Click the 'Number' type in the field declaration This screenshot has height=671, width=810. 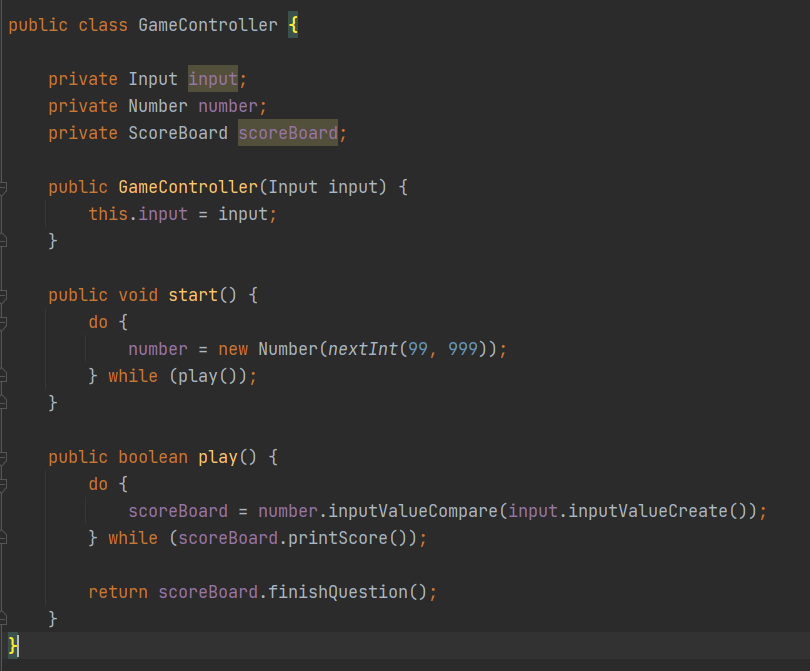158,106
